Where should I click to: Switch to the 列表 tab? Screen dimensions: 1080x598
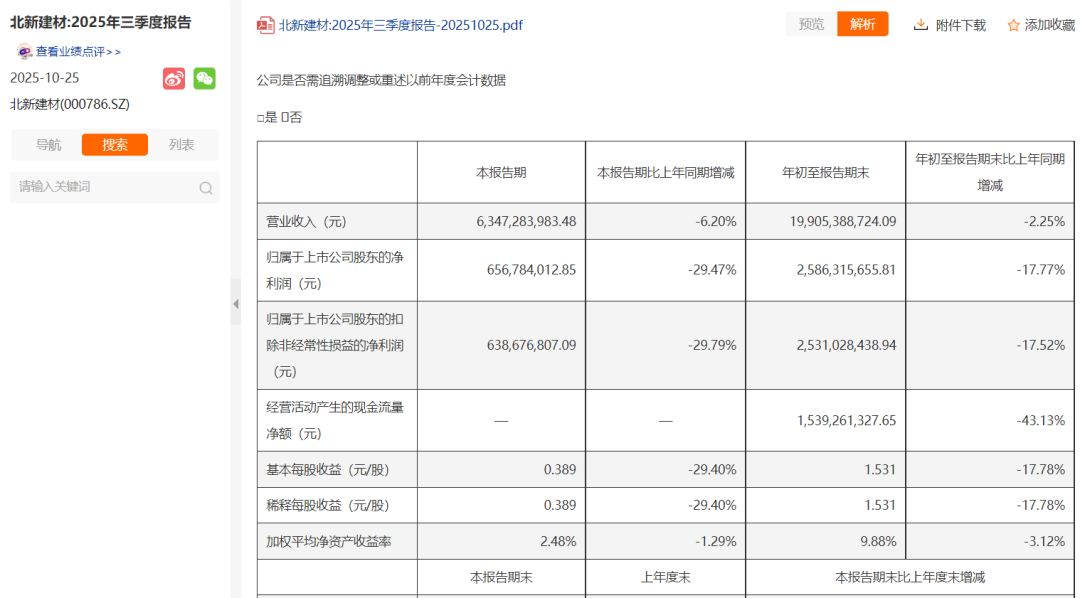pos(182,145)
